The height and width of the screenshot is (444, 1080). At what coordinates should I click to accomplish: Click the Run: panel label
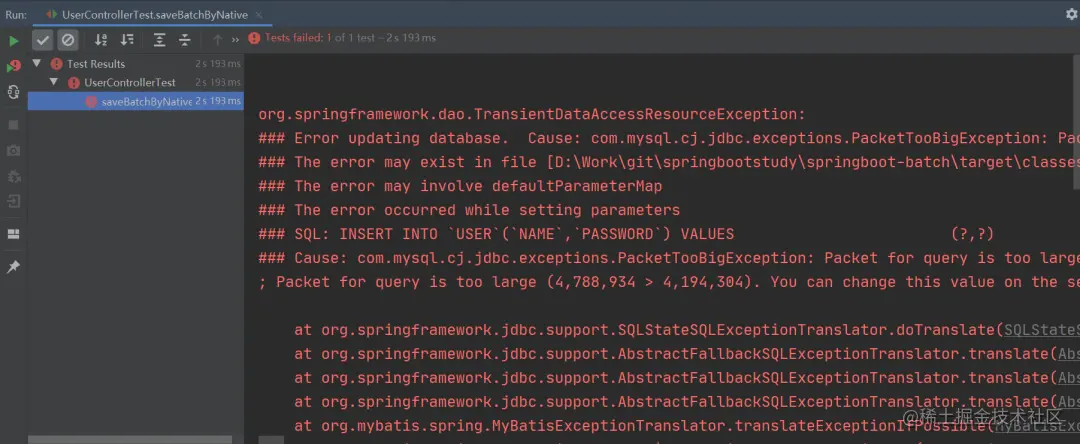[16, 14]
